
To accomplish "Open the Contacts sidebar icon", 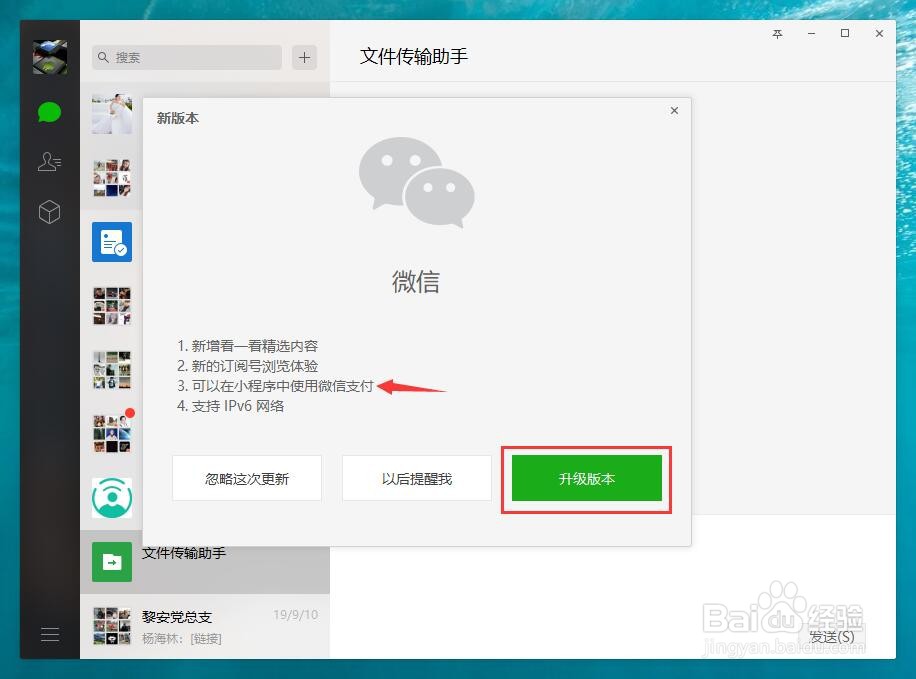I will click(x=49, y=162).
